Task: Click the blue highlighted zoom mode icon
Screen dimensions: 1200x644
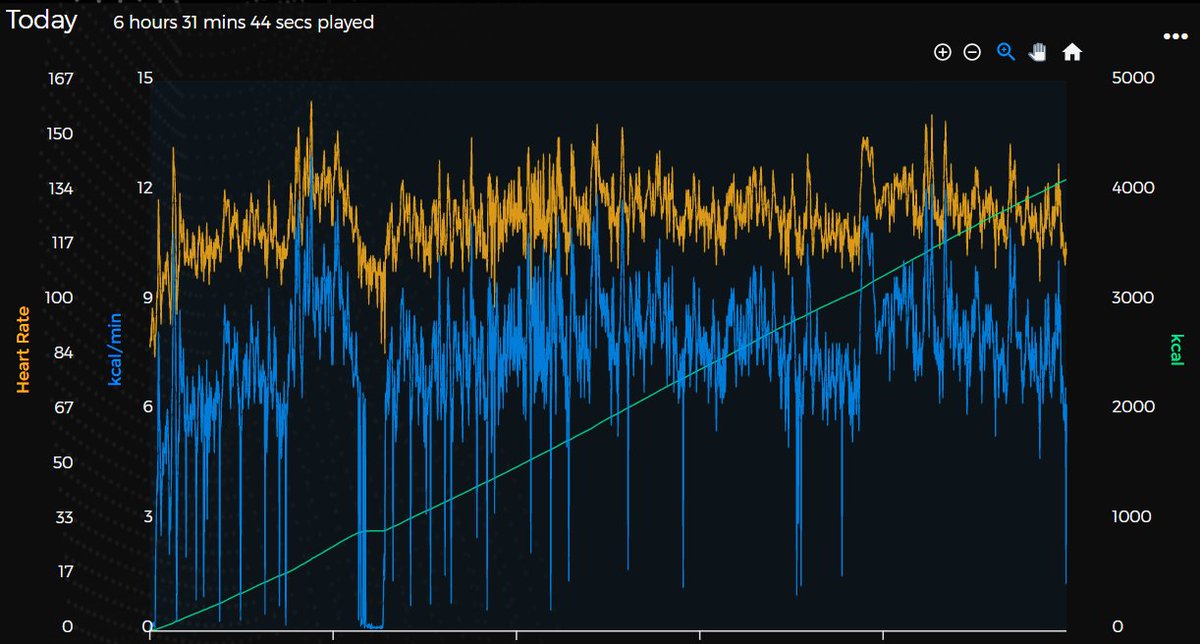Action: tap(1006, 51)
